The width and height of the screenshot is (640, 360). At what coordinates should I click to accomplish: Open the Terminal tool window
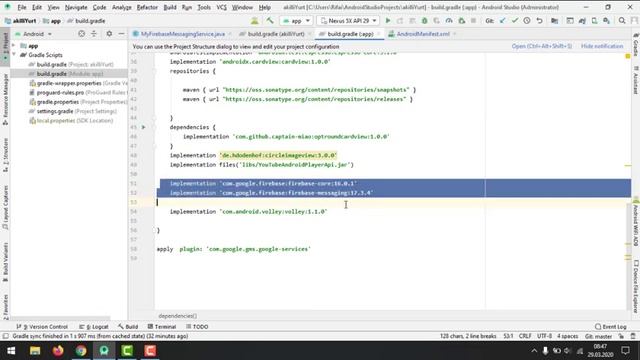coord(162,327)
